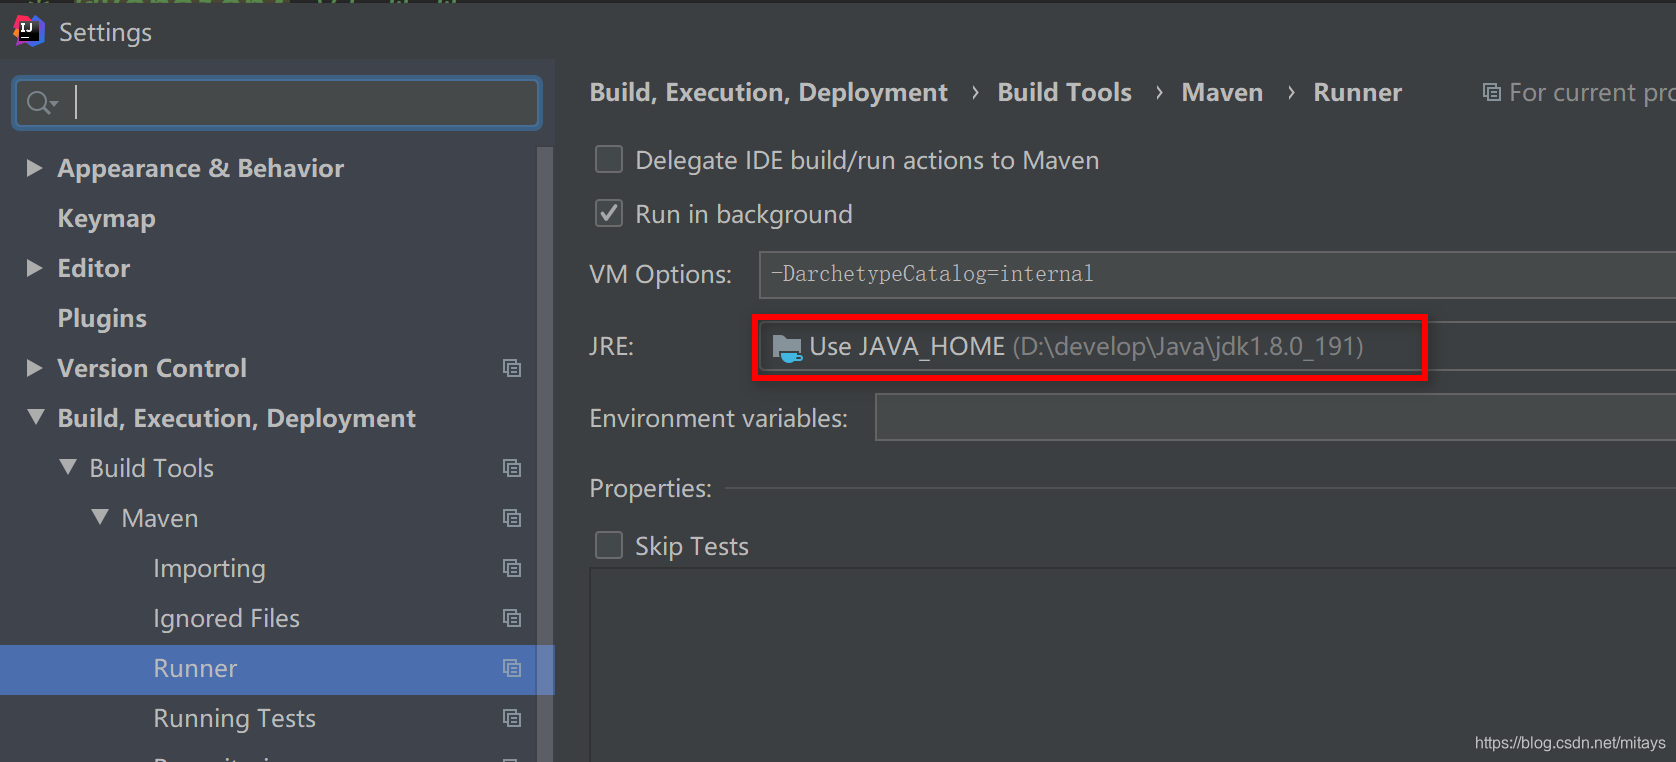Focus the settings search field

coord(277,102)
